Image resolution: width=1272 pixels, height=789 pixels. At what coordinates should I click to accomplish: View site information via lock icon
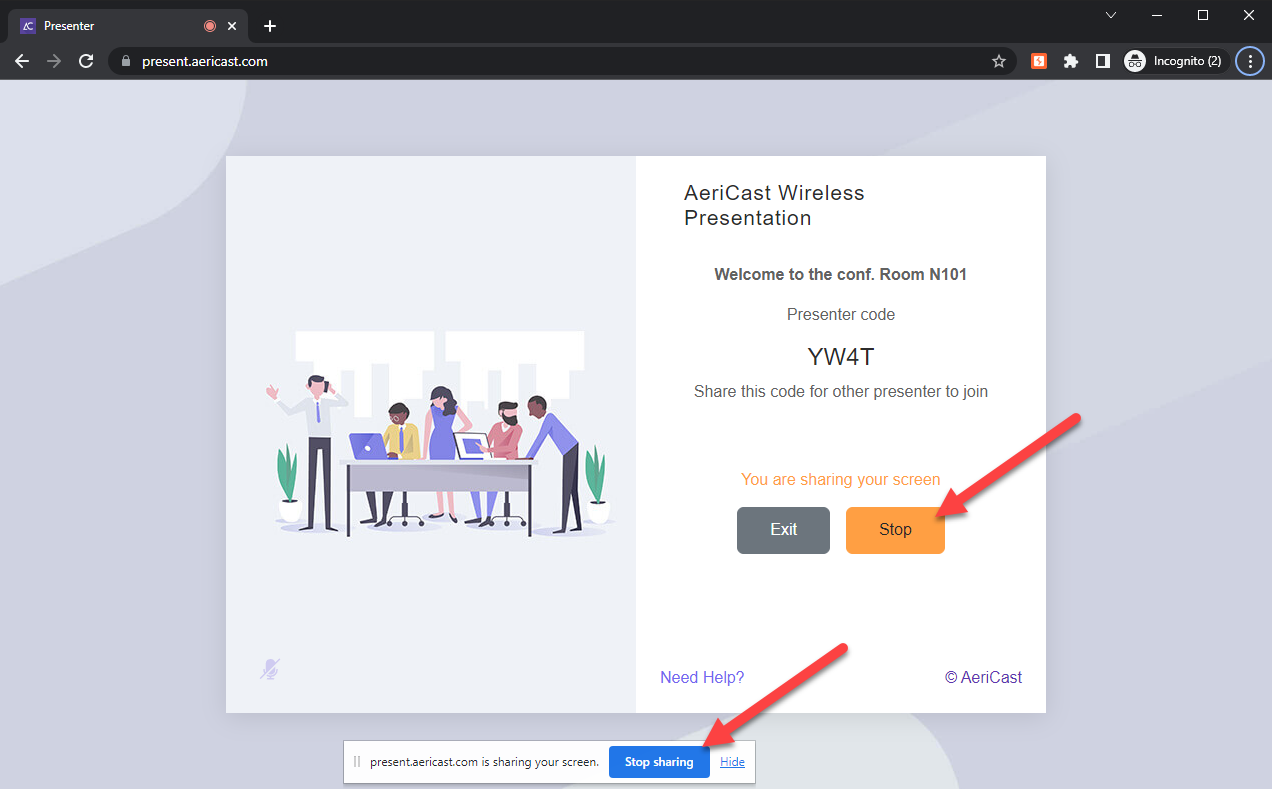pos(126,61)
